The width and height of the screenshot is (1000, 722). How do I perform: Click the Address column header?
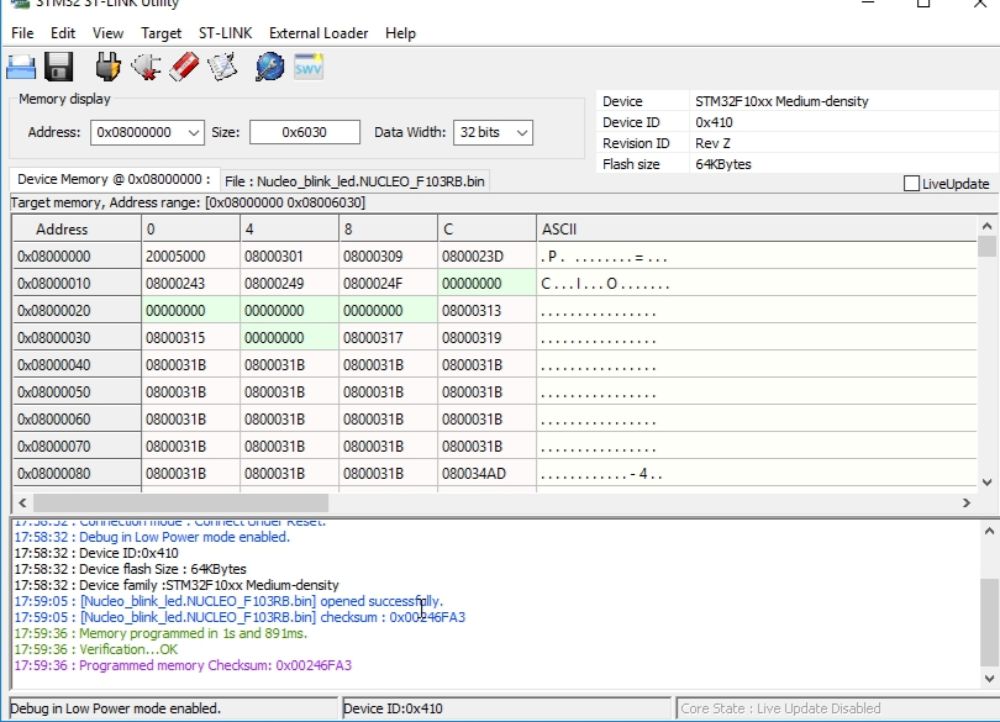point(77,229)
